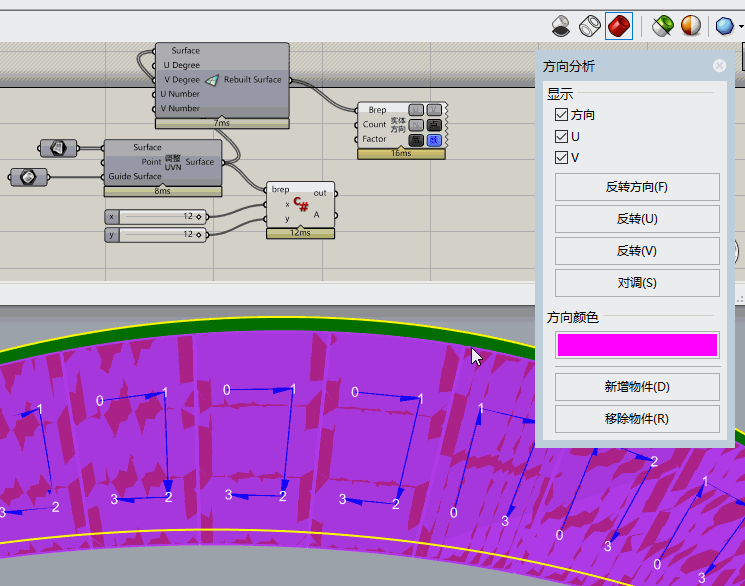Click the dark button beside Factor input

click(x=416, y=140)
